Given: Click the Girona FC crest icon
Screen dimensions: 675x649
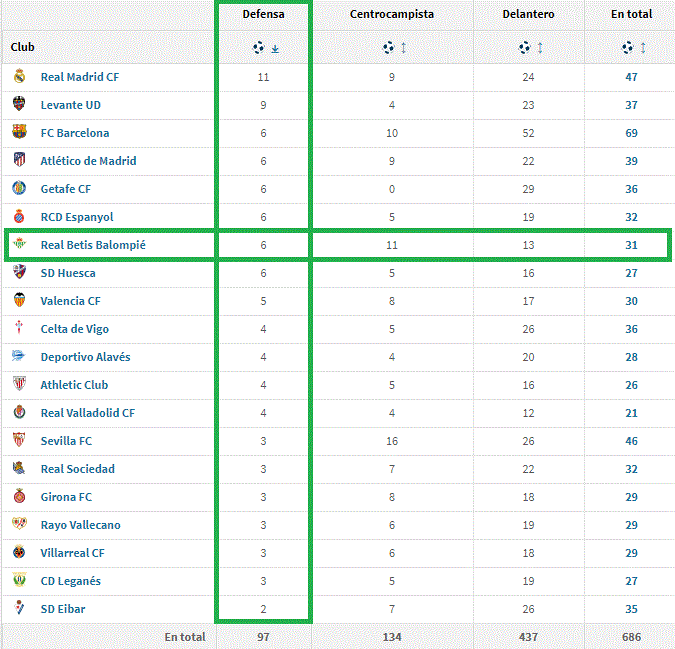Looking at the screenshot, I should click(x=19, y=497).
